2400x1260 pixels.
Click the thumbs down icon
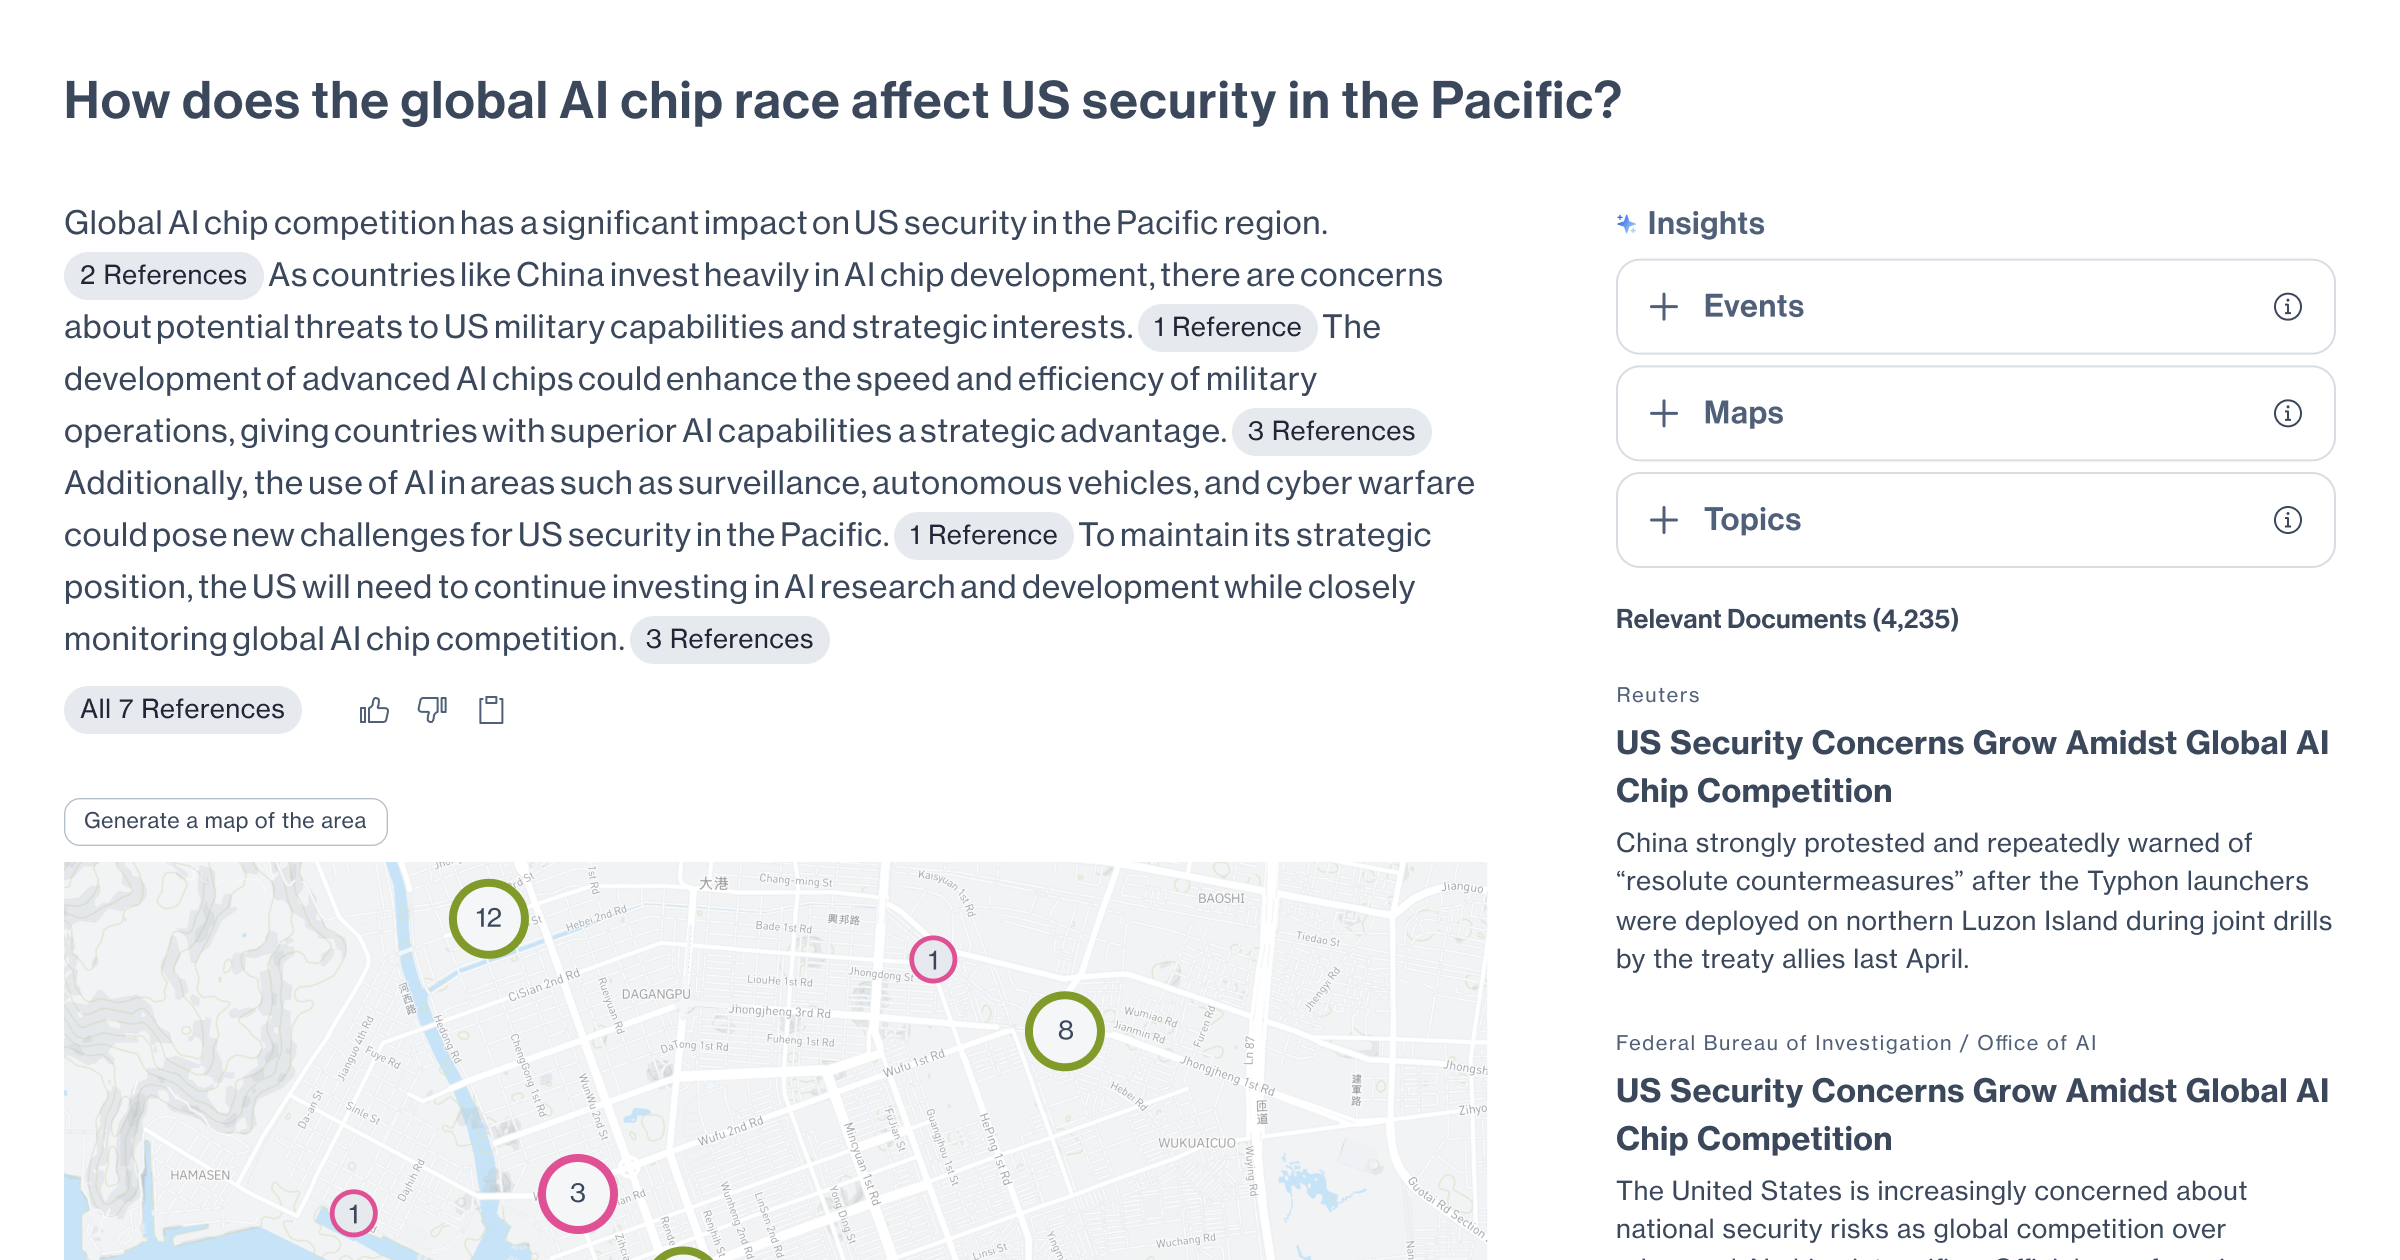[x=432, y=710]
